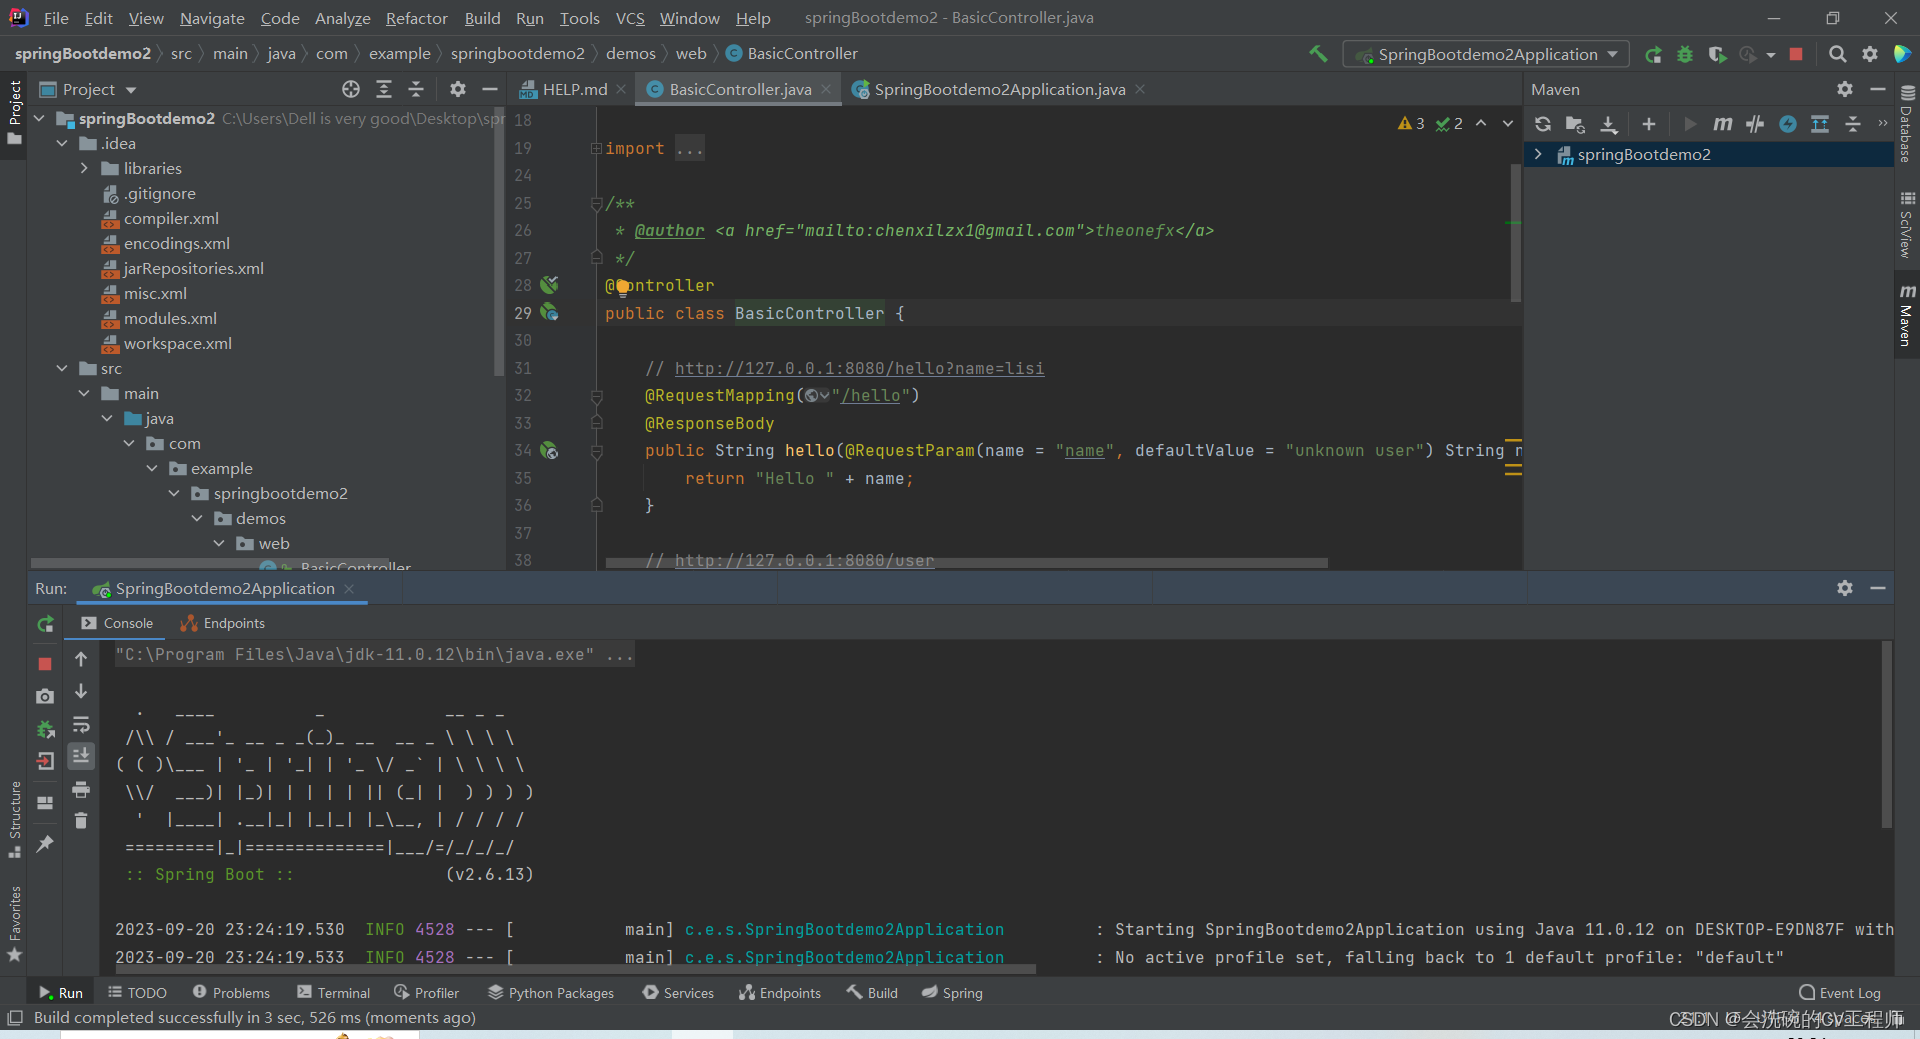The width and height of the screenshot is (1920, 1039).
Task: Expand springBootdemo2 node in Maven panel
Action: tap(1538, 154)
